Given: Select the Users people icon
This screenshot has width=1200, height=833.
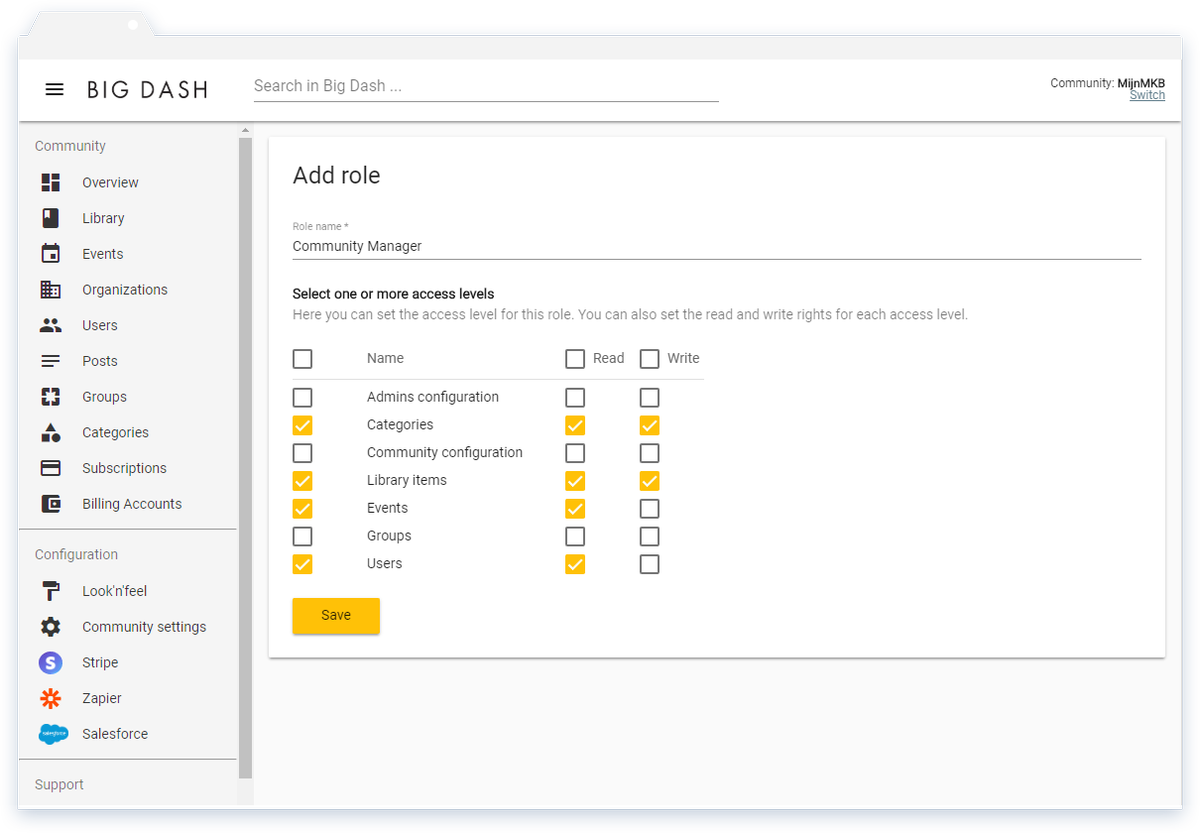Looking at the screenshot, I should point(52,325).
